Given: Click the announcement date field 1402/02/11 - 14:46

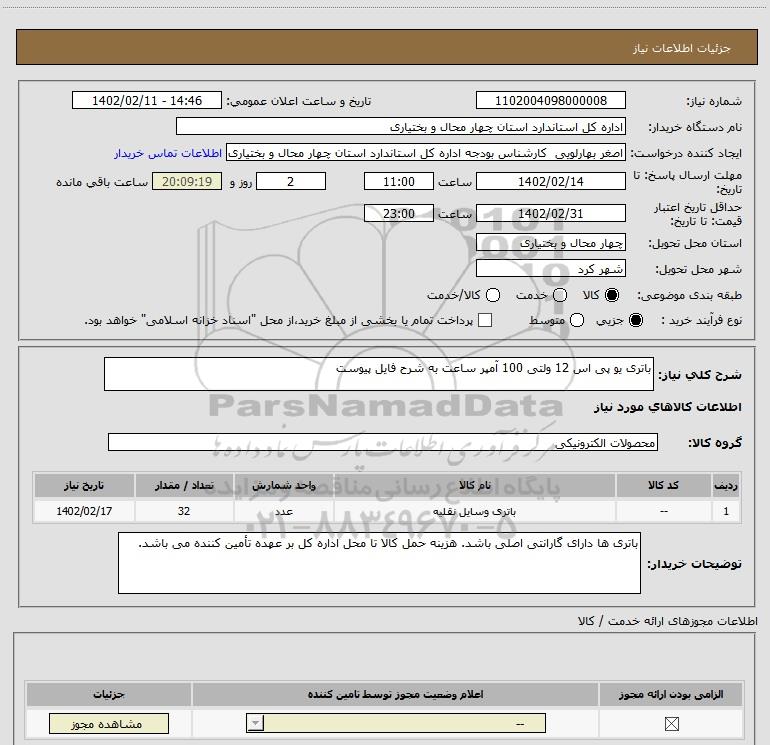Looking at the screenshot, I should [x=147, y=100].
